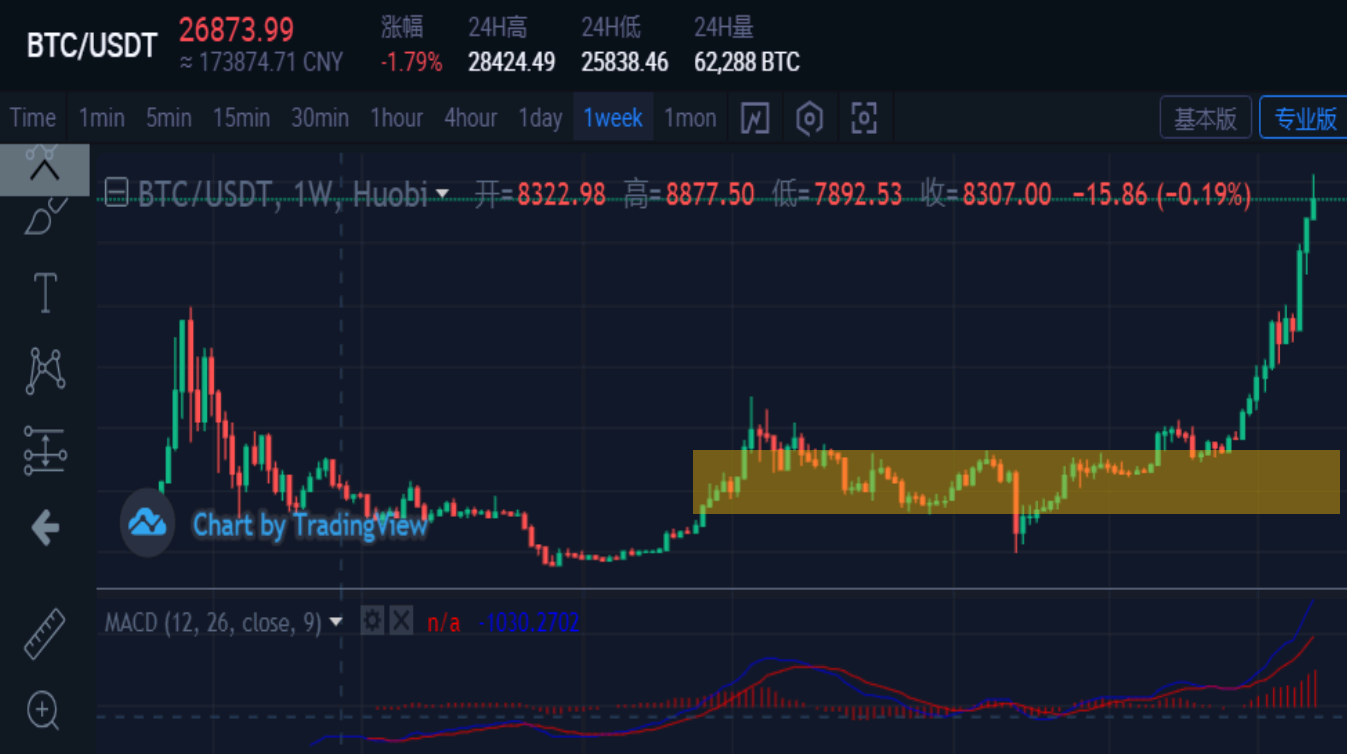
Task: Select the 15min interval
Action: [x=241, y=118]
